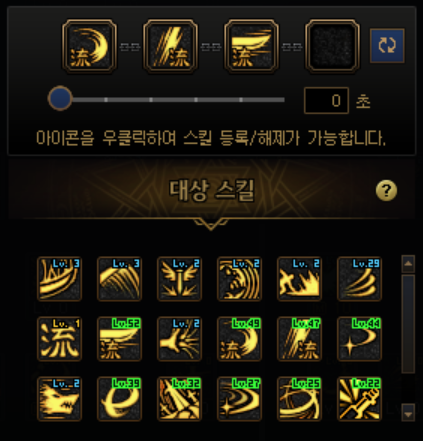Click the seconds input field showing 0

[x=326, y=100]
